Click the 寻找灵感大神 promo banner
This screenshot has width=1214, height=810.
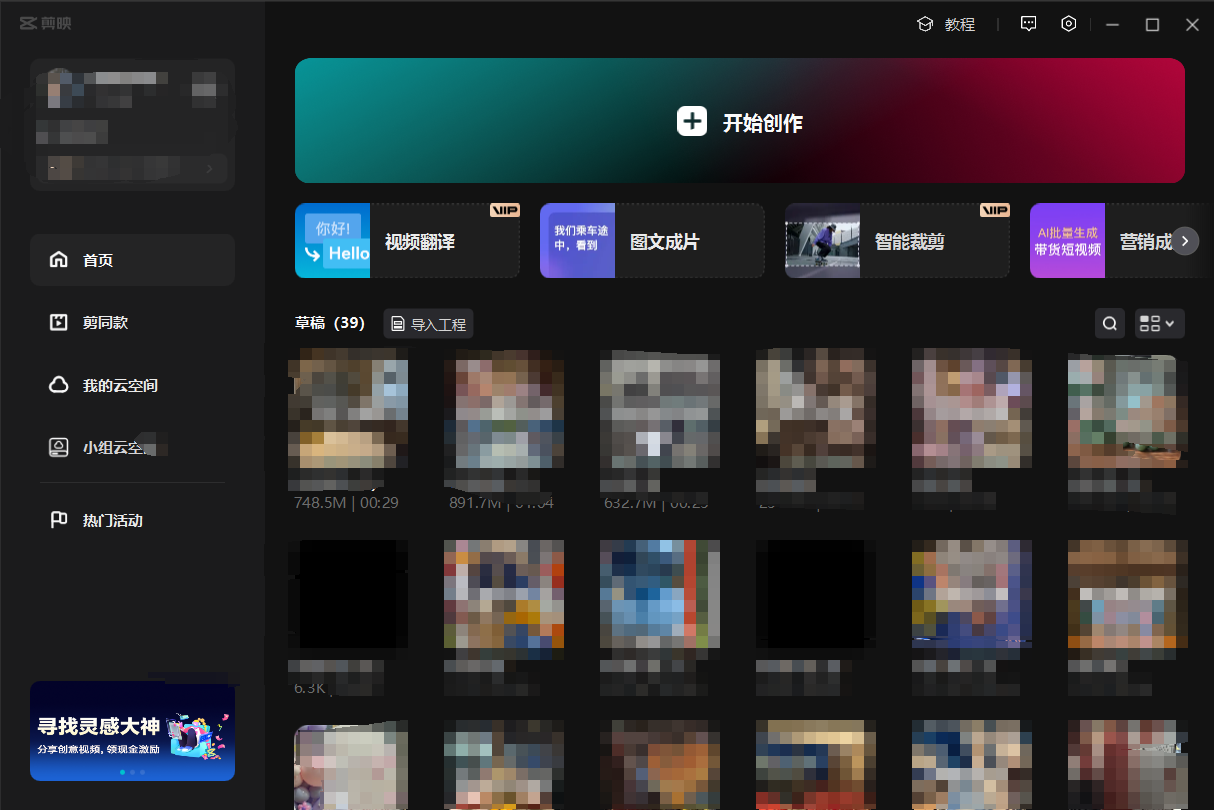tap(132, 731)
